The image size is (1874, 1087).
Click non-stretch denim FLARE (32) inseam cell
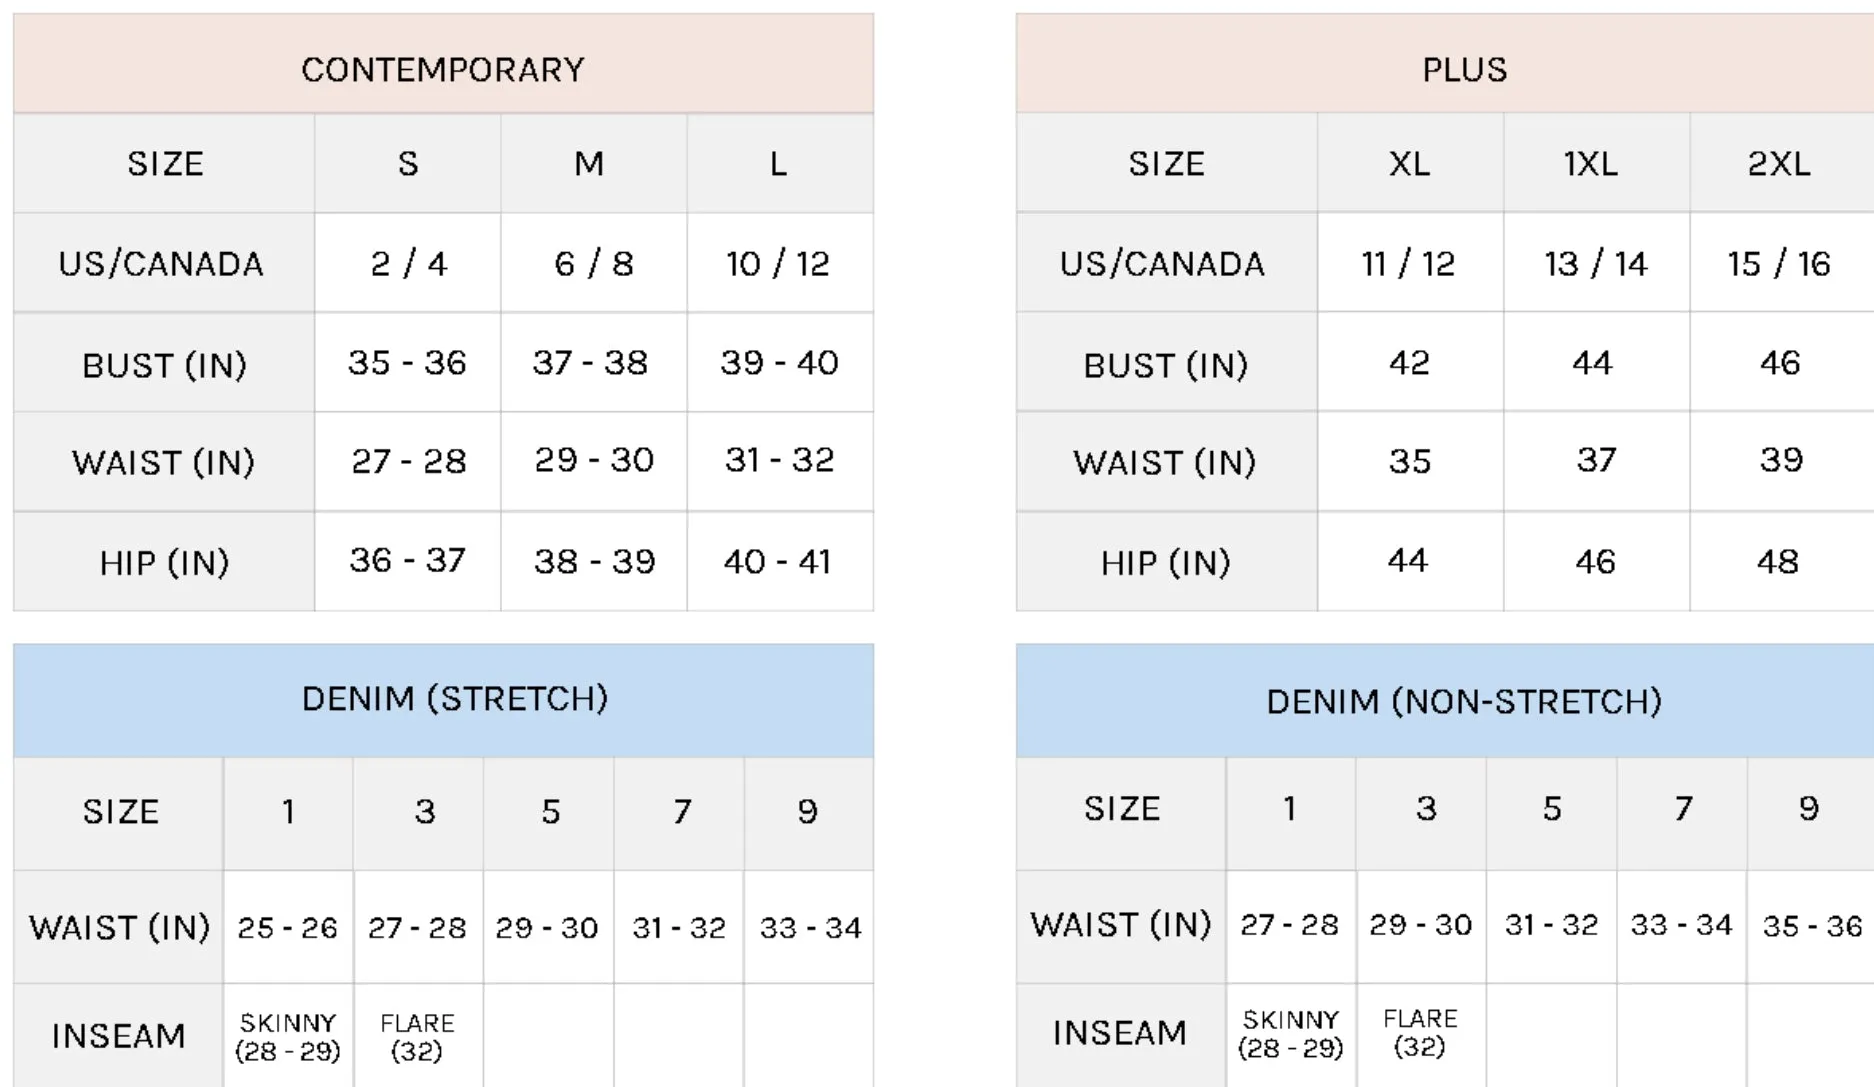click(1421, 1034)
